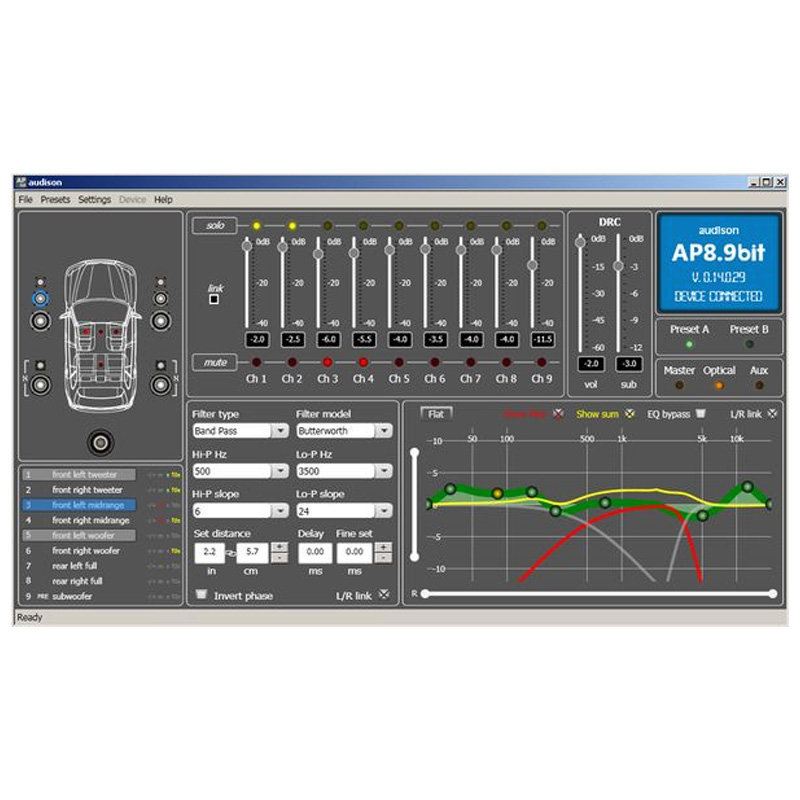This screenshot has width=800, height=800.
Task: Select Optical input source
Action: point(719,385)
